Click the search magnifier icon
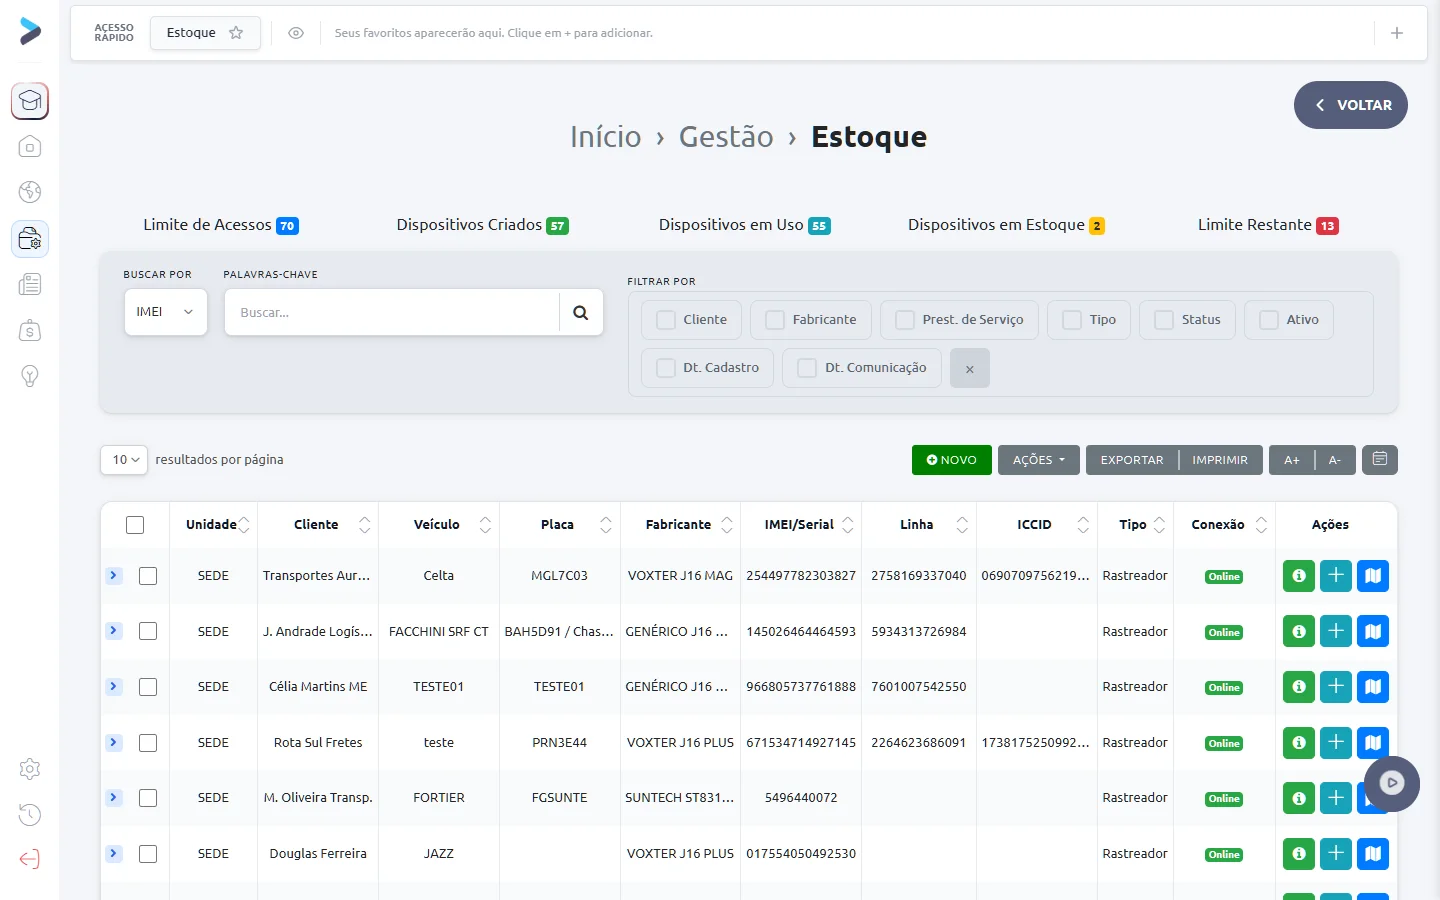 pyautogui.click(x=581, y=312)
